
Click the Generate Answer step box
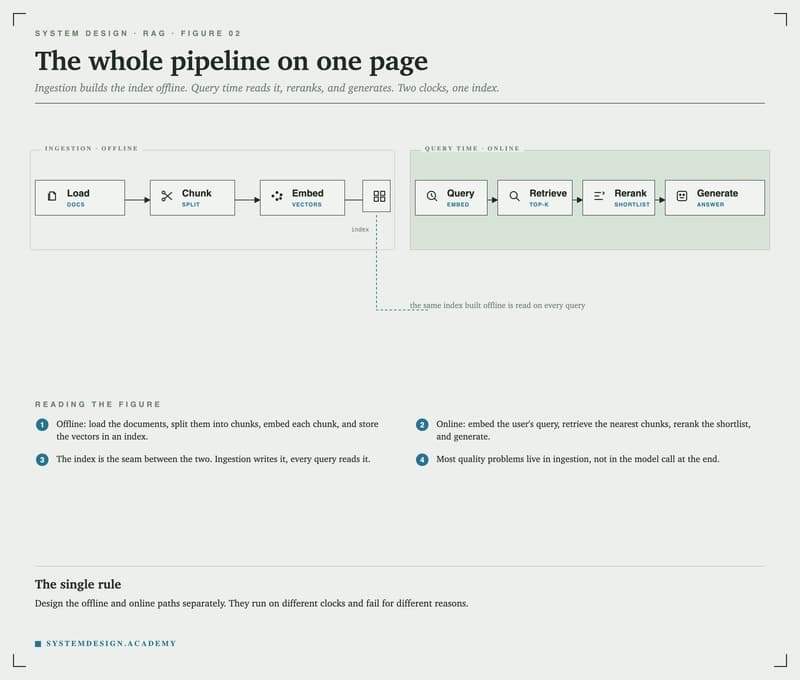click(x=715, y=198)
